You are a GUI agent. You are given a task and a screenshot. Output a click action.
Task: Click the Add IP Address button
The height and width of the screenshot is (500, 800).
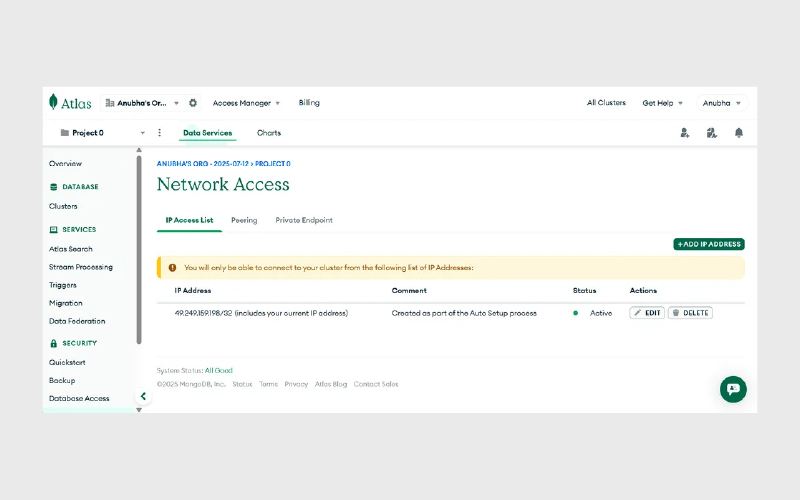[709, 244]
